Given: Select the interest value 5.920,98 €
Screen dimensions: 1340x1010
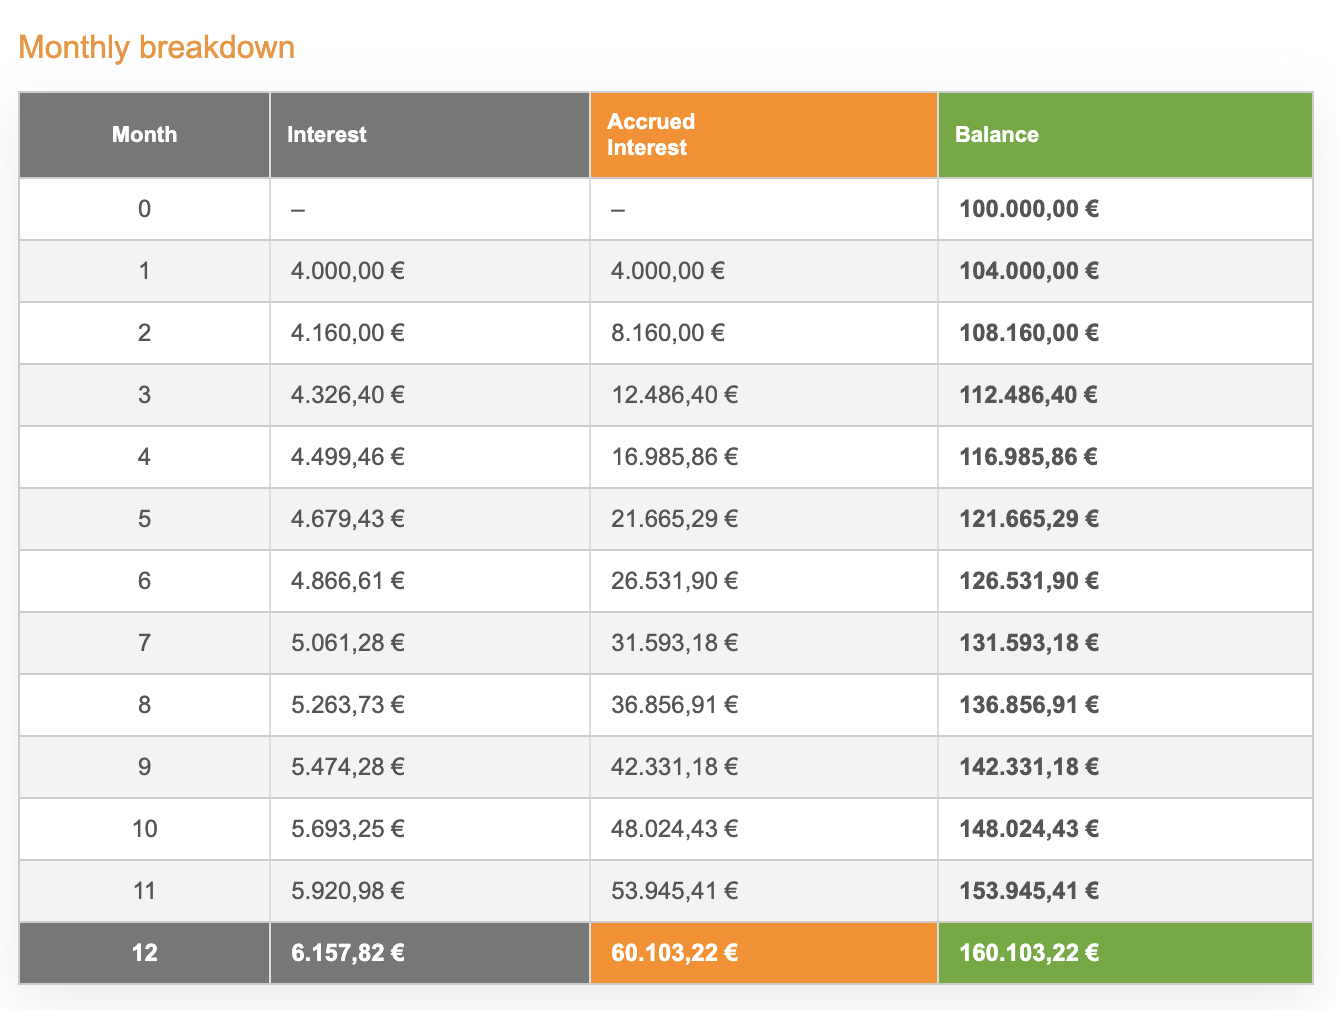Looking at the screenshot, I should tap(348, 891).
